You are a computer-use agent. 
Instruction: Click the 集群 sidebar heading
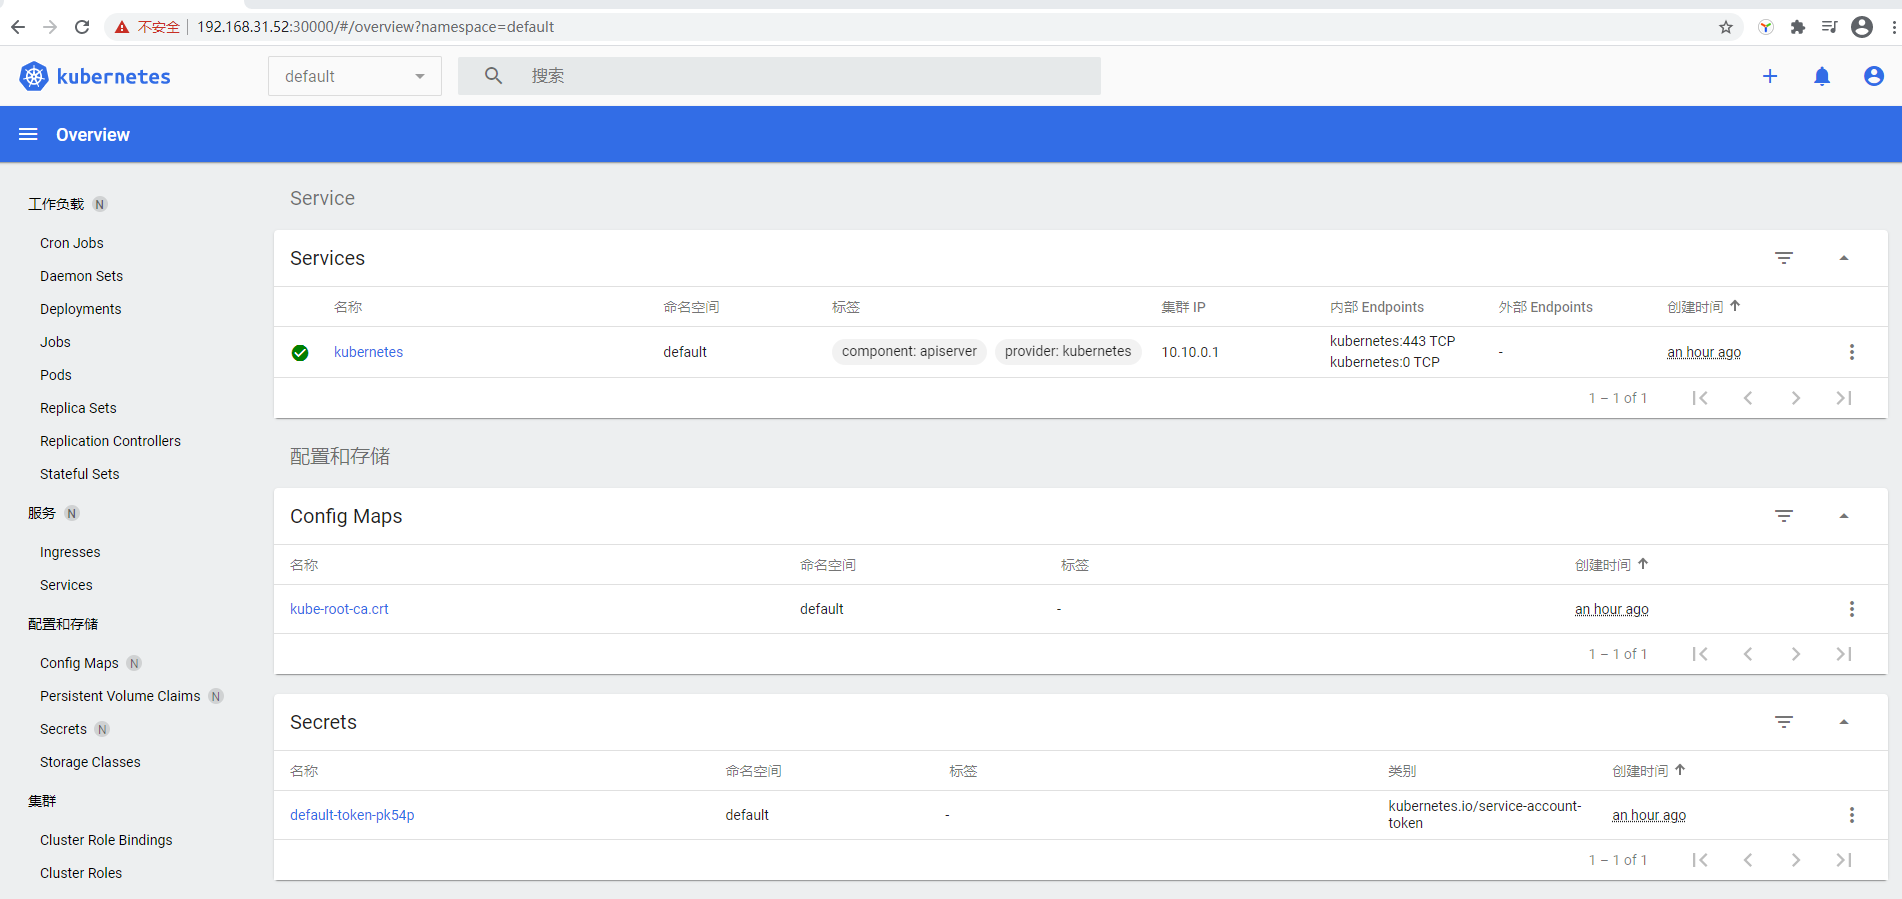(x=42, y=801)
